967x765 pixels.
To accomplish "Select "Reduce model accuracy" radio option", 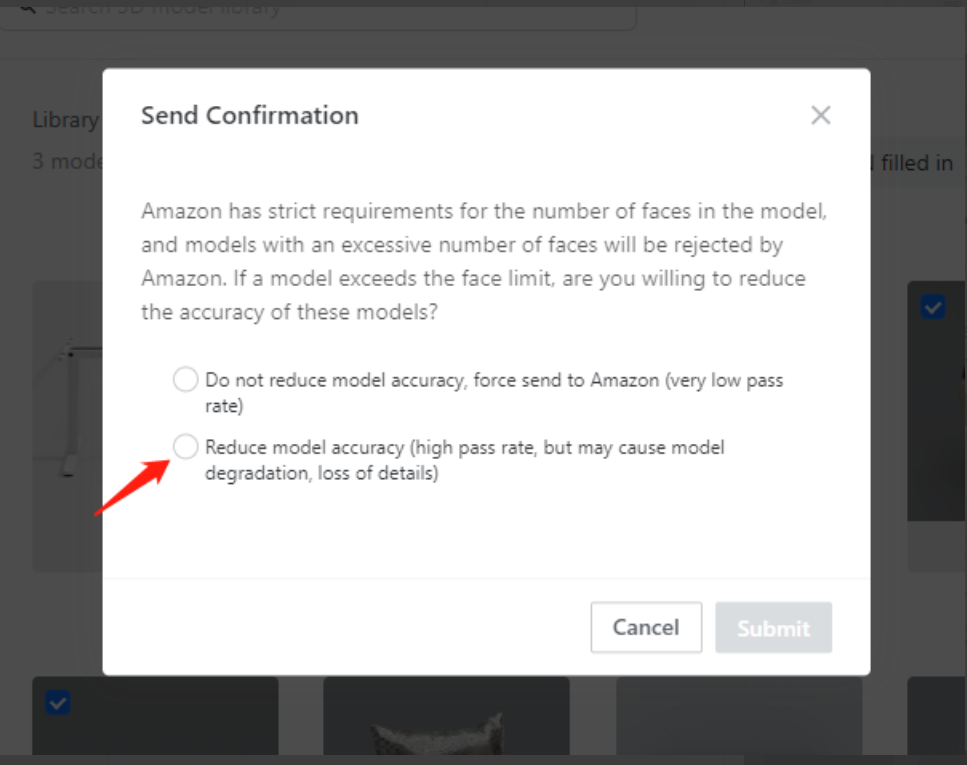I will coord(185,447).
